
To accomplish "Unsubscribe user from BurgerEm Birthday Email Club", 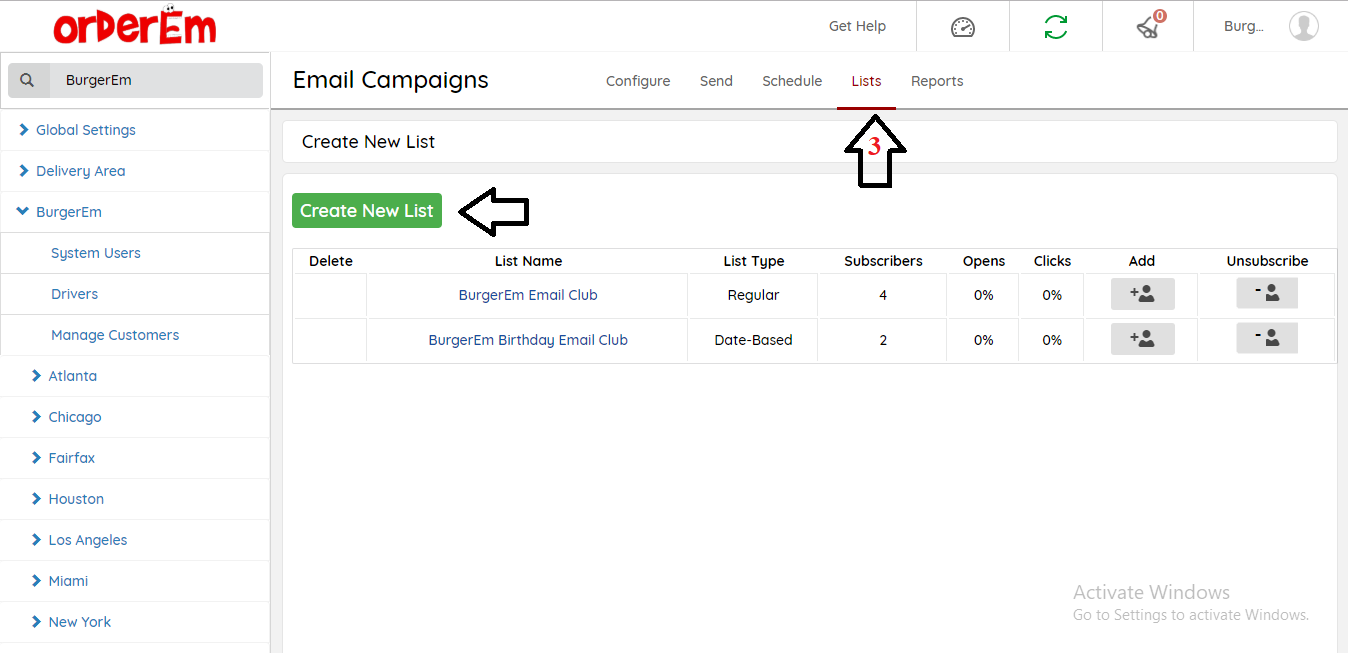I will point(1266,339).
